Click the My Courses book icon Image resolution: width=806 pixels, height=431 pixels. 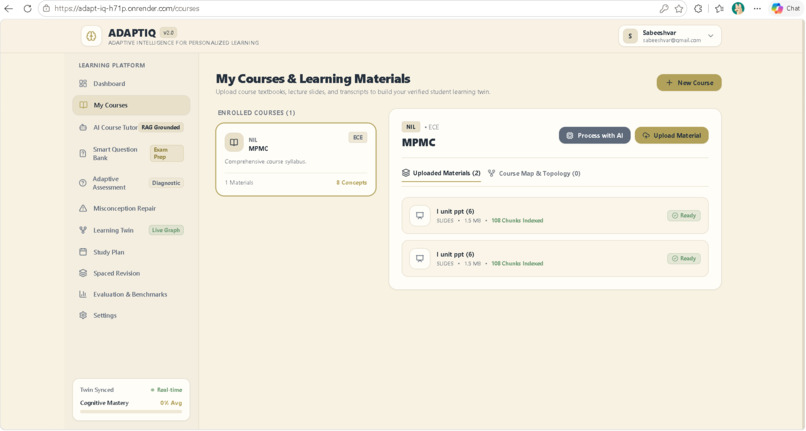point(83,105)
